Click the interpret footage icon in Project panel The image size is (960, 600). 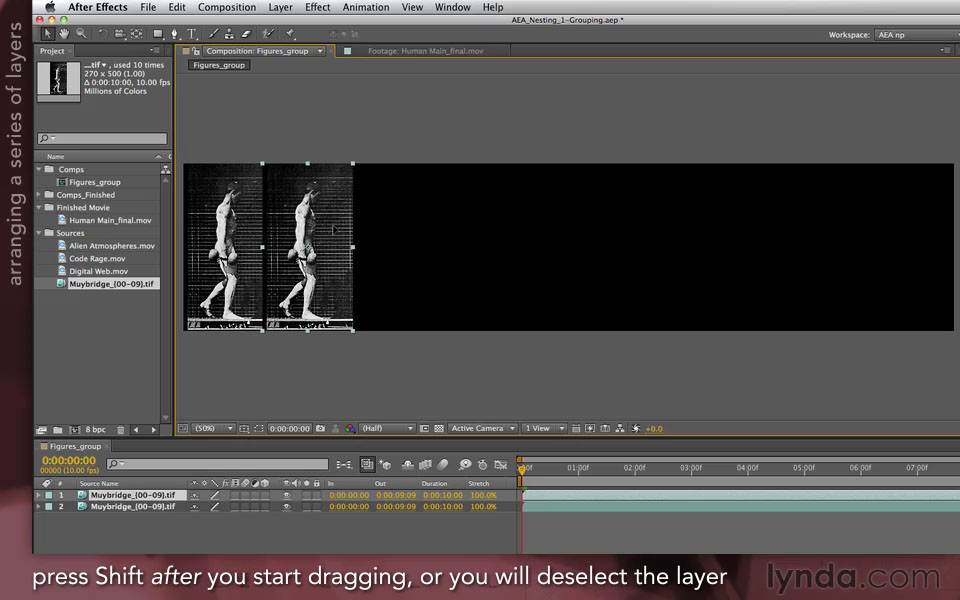(x=42, y=430)
